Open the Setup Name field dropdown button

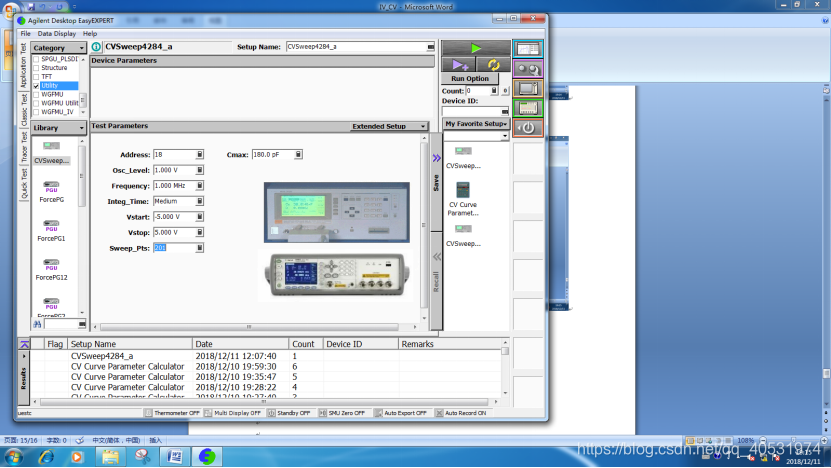point(430,47)
